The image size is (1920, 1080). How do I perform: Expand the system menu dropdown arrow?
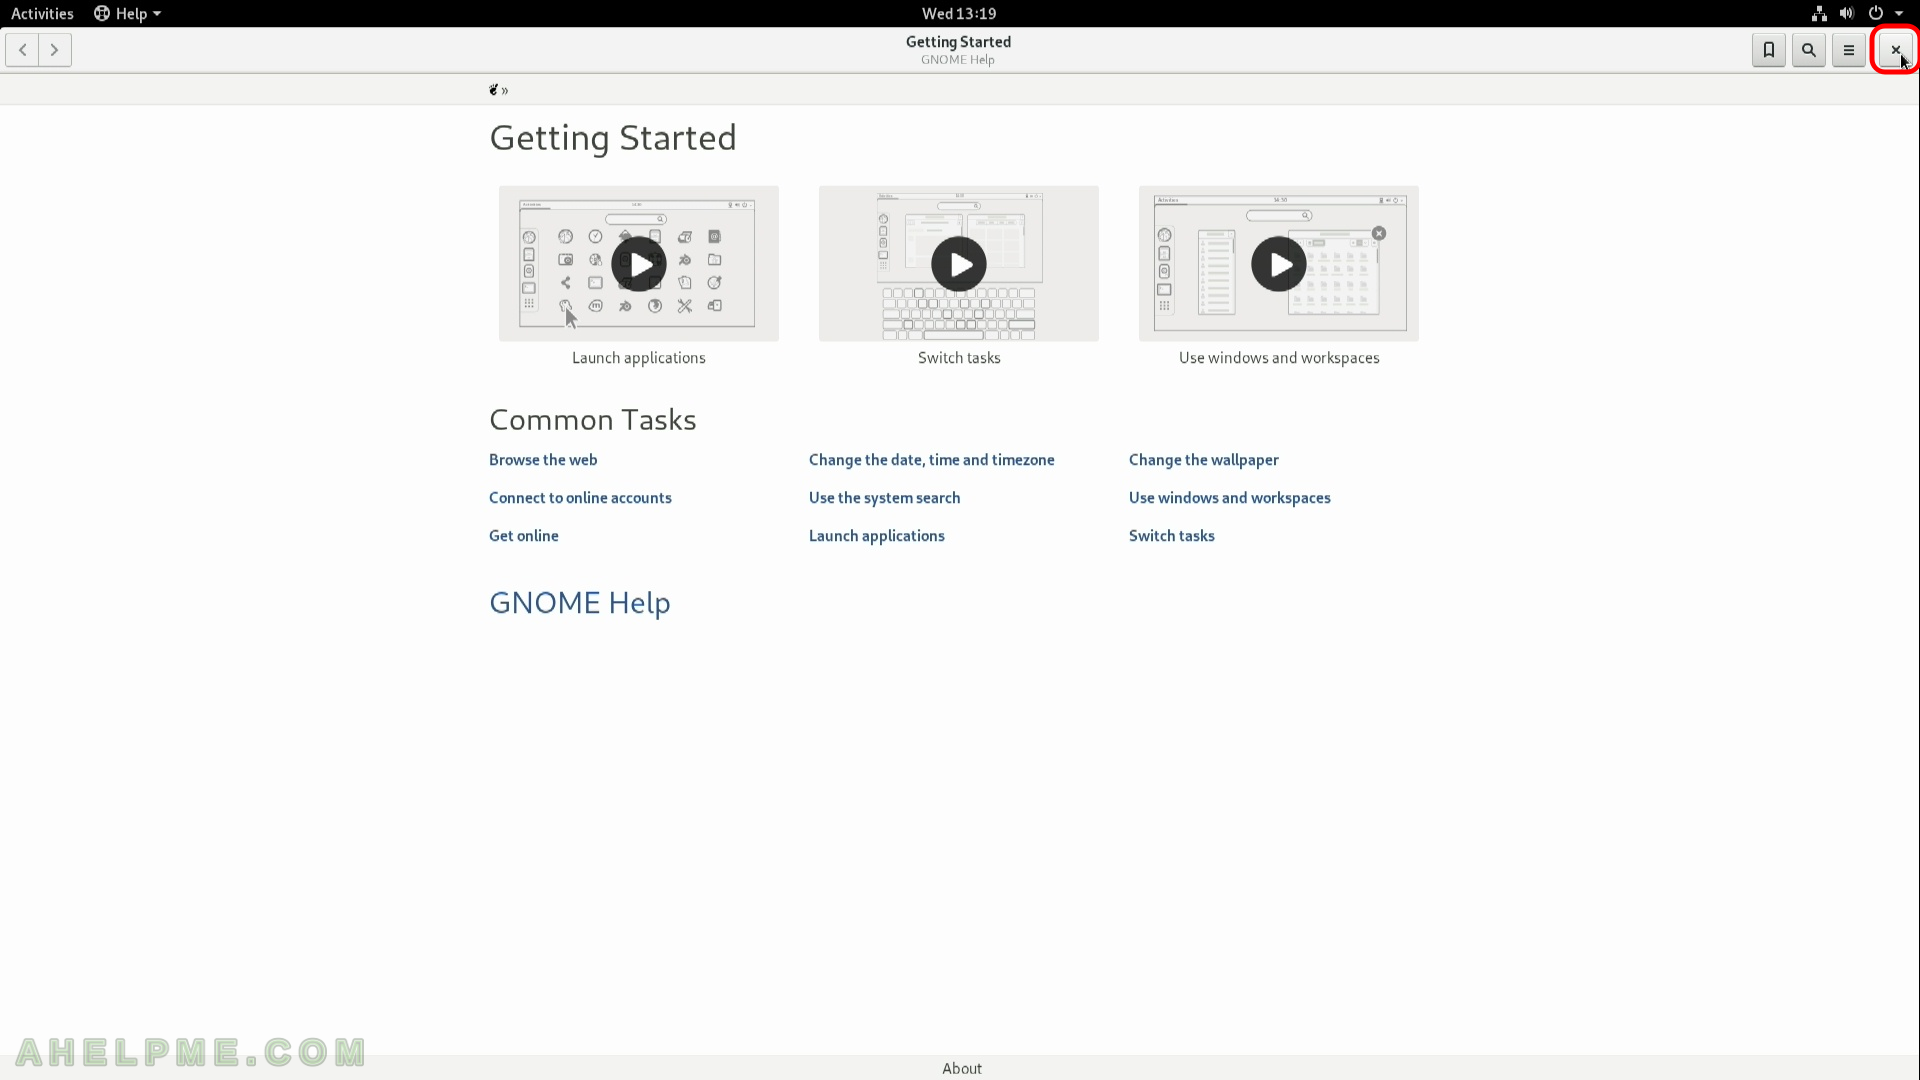tap(1899, 14)
